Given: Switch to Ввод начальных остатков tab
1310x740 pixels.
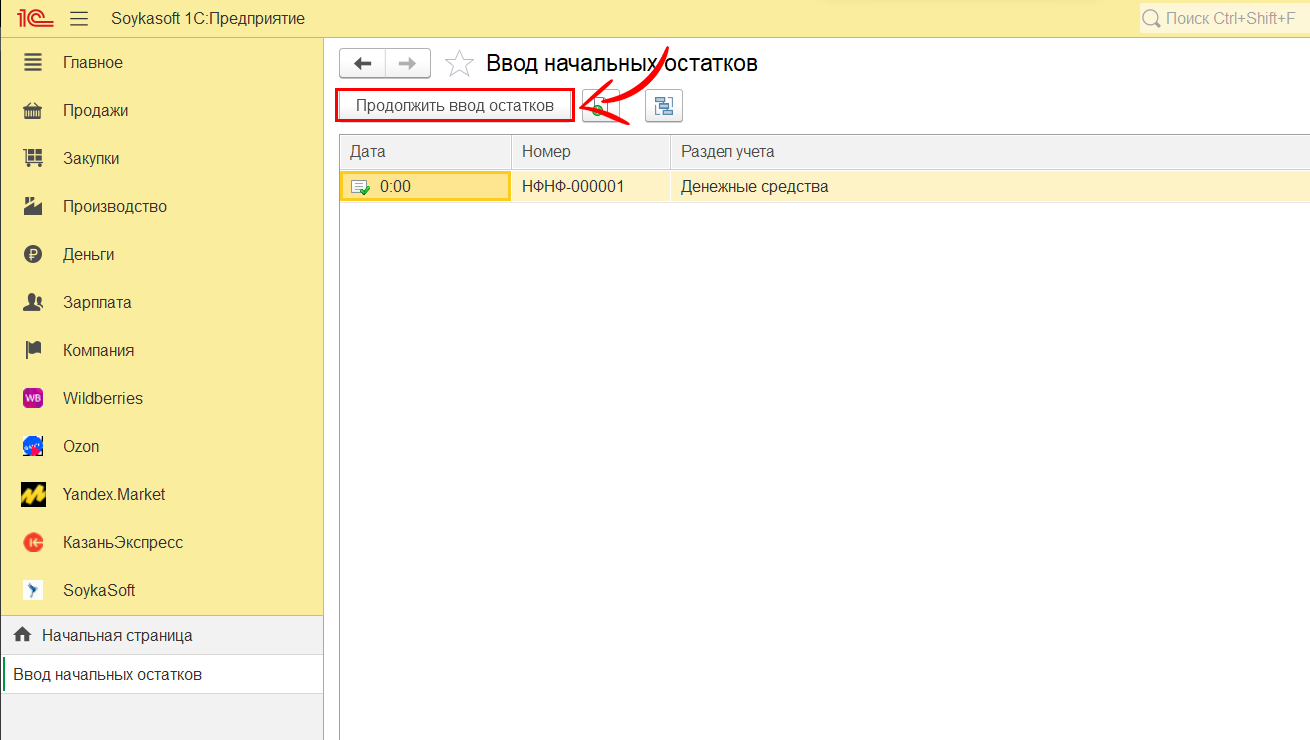Looking at the screenshot, I should point(162,674).
